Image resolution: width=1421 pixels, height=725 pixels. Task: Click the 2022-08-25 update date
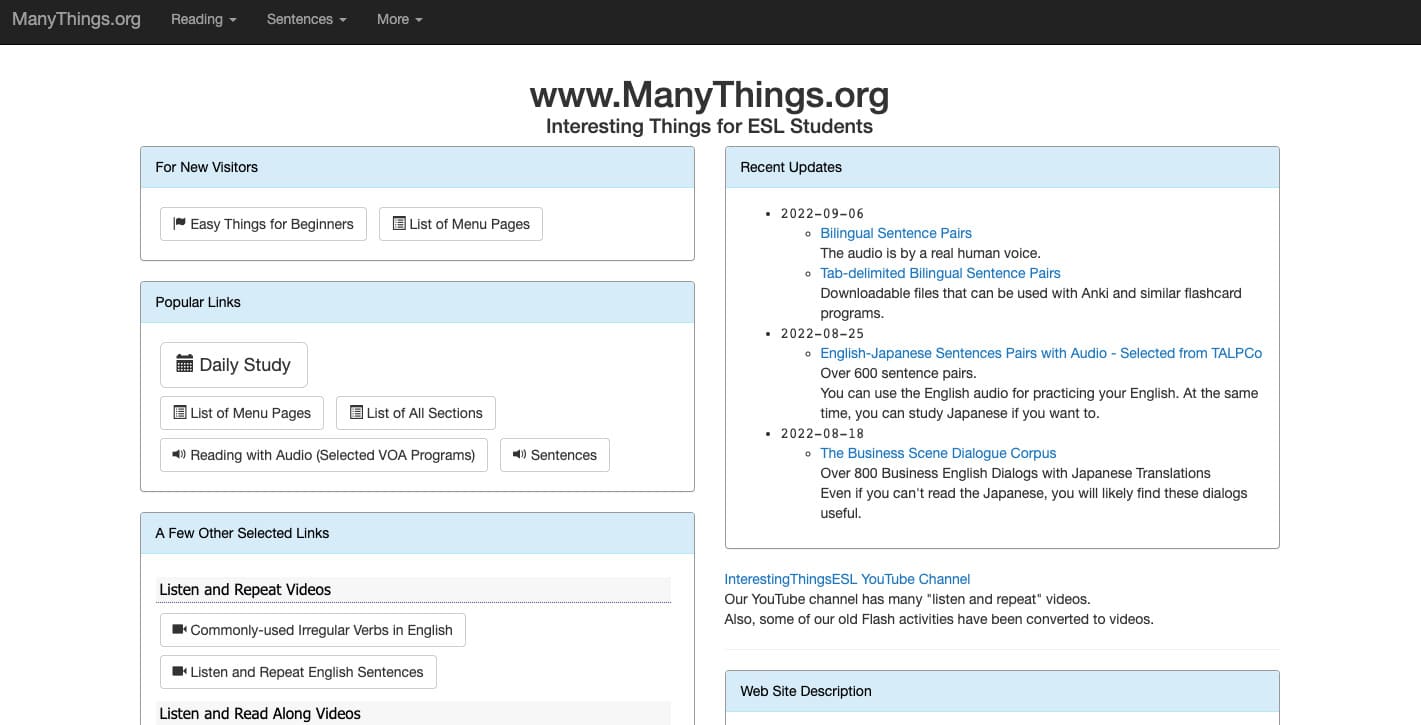[822, 333]
